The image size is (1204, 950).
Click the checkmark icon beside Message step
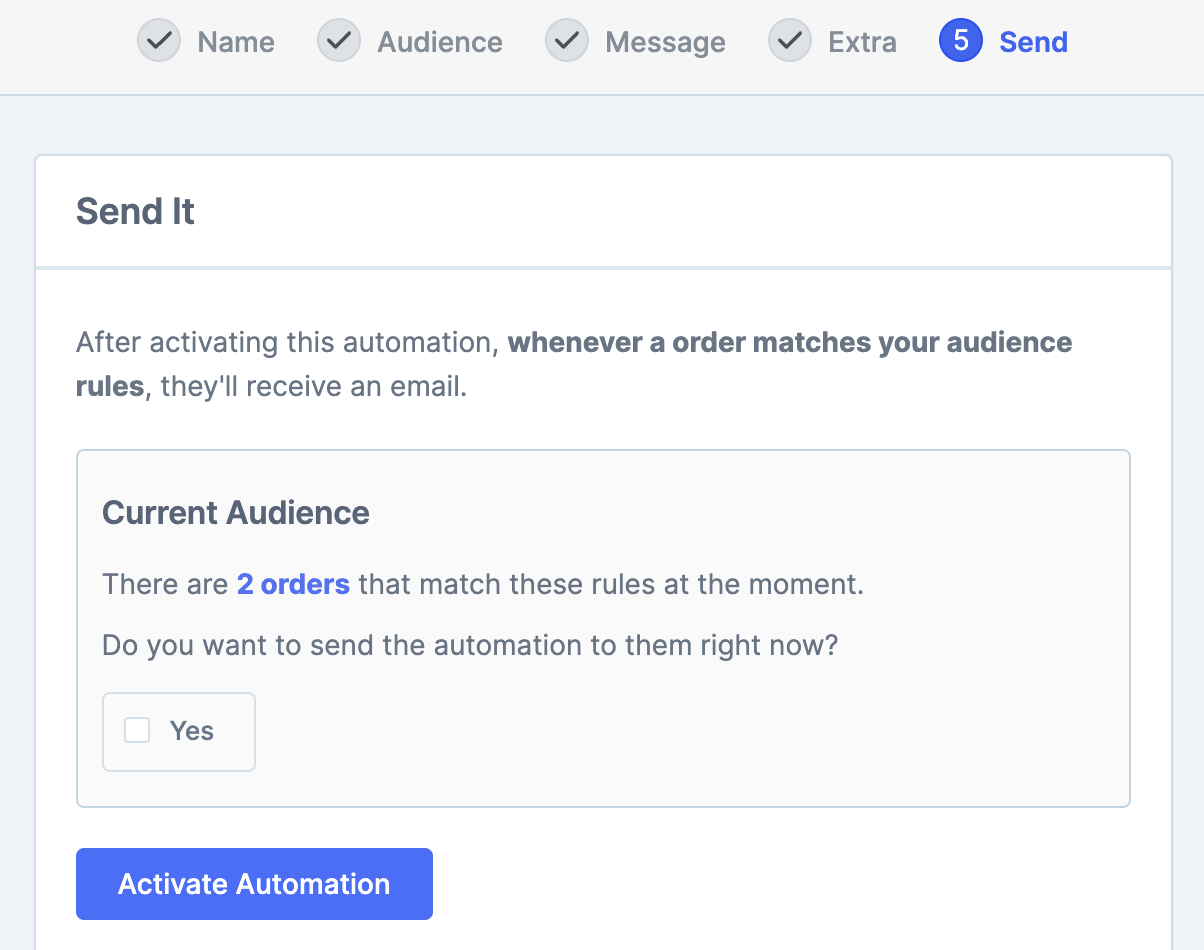(x=567, y=42)
